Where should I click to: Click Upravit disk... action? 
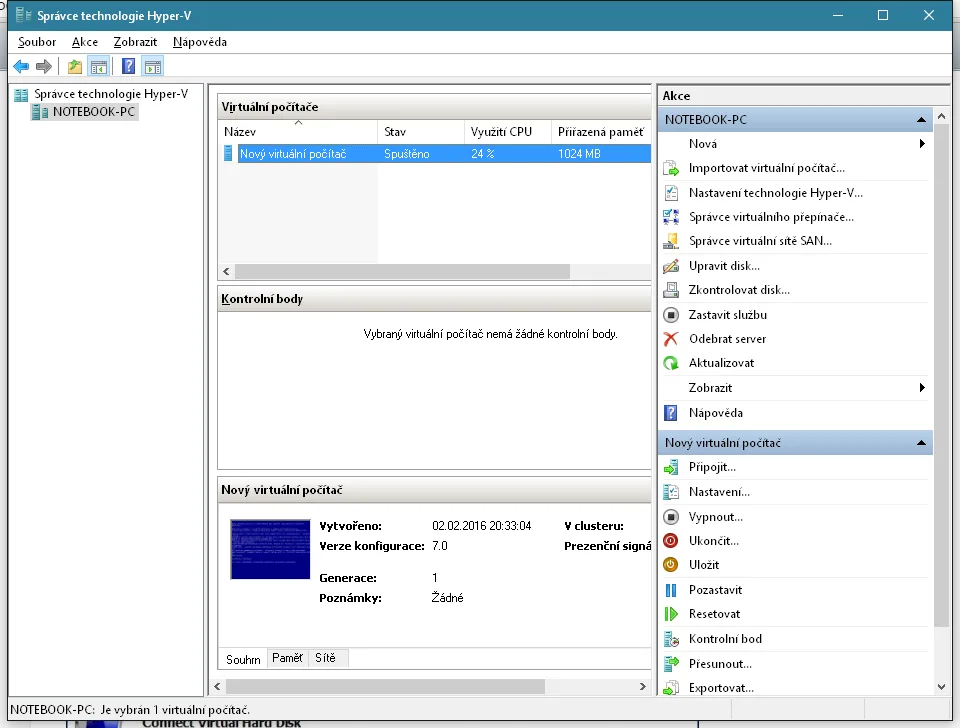click(x=724, y=266)
